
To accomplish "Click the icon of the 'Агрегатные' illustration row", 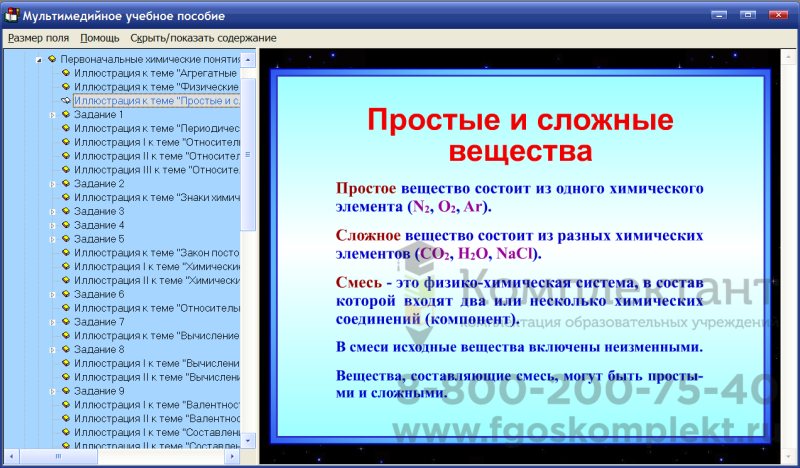I will [66, 73].
